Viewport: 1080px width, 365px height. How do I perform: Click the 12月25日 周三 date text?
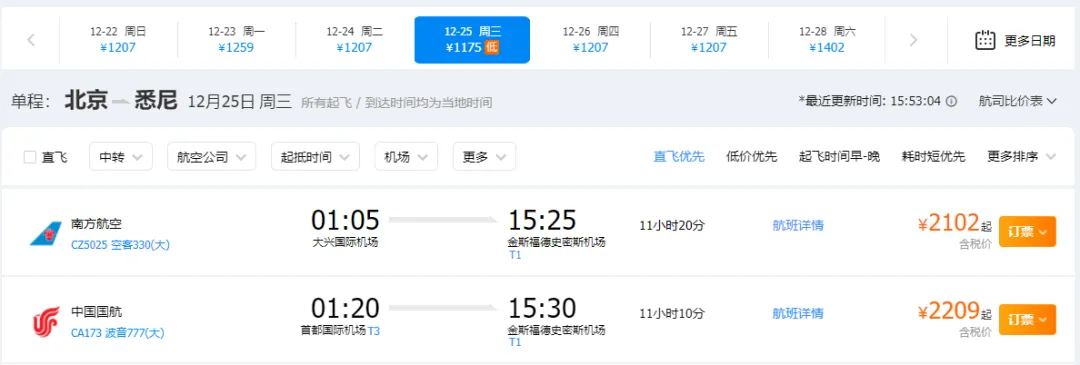pyautogui.click(x=240, y=102)
